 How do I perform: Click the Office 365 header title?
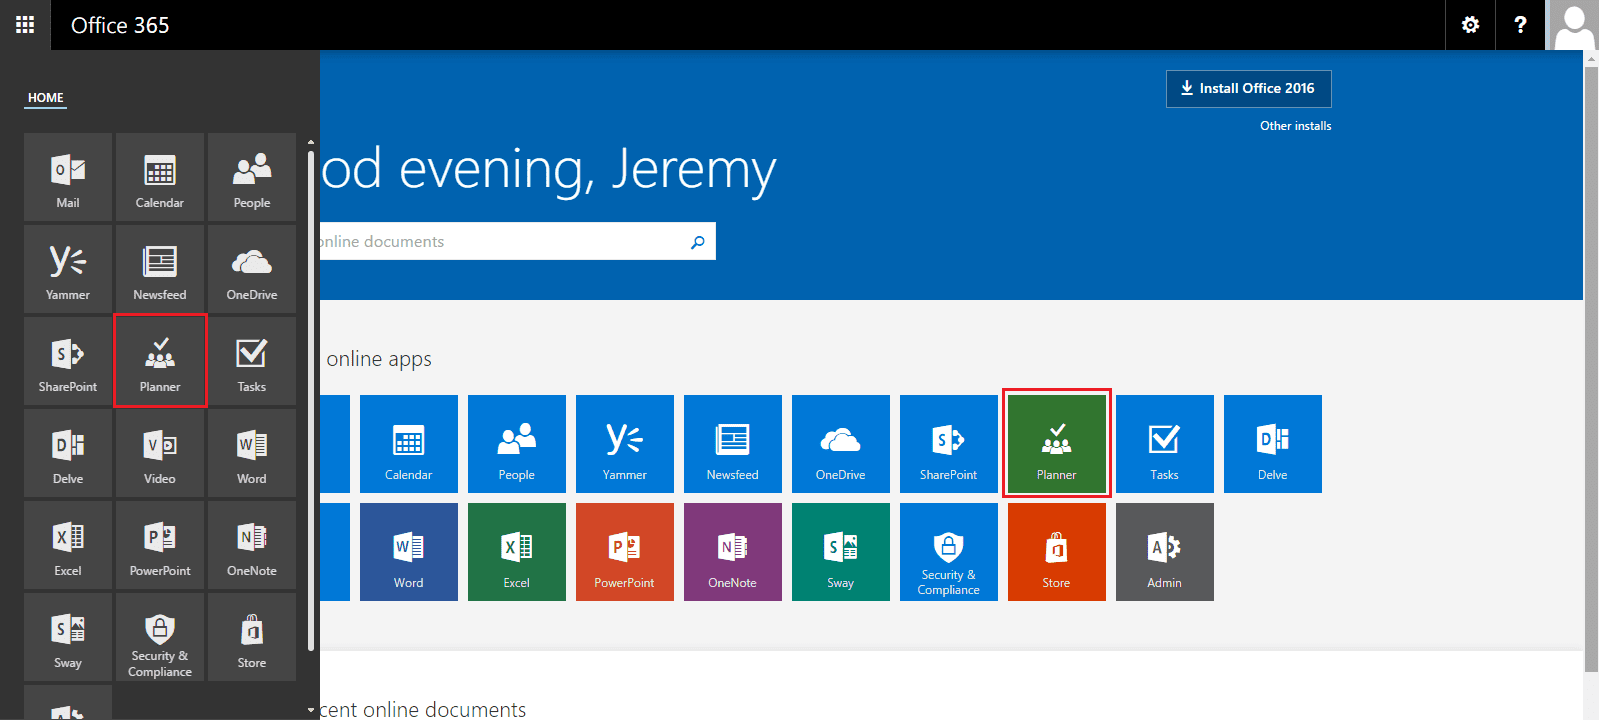[x=120, y=25]
